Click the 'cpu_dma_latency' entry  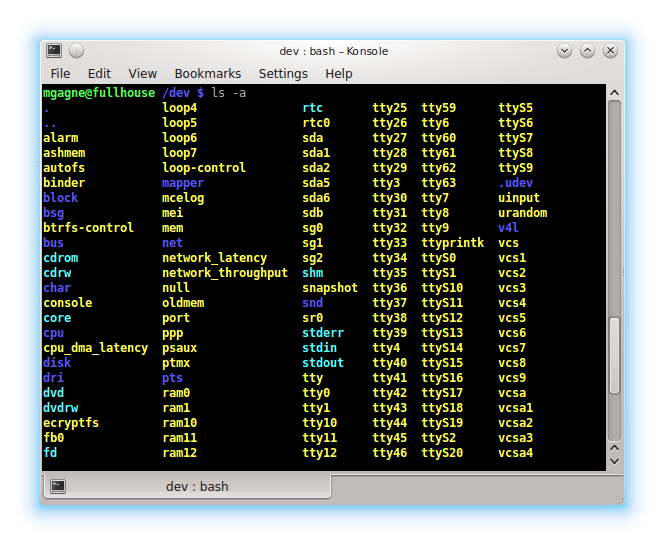tap(95, 348)
